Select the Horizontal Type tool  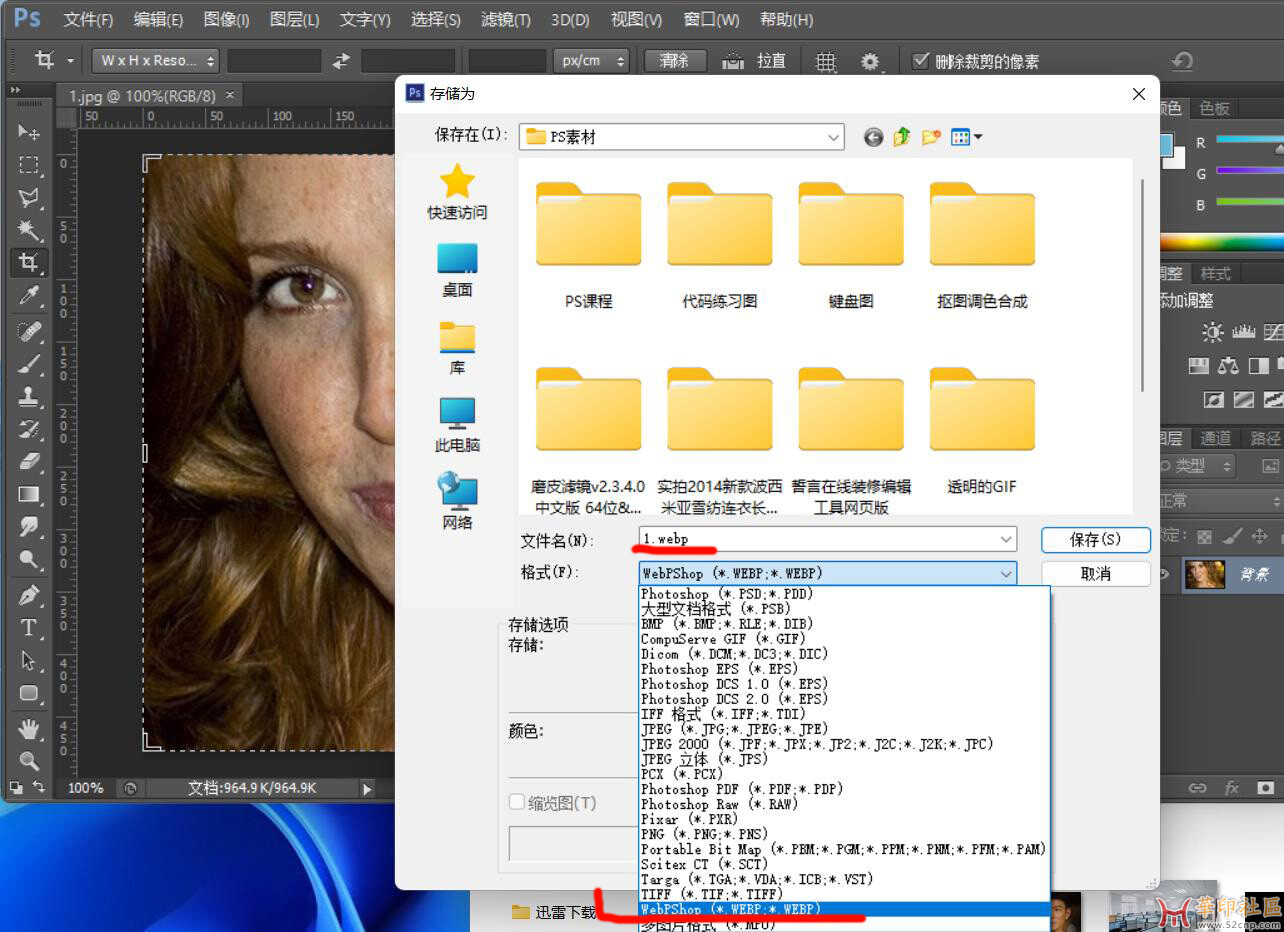tap(29, 629)
